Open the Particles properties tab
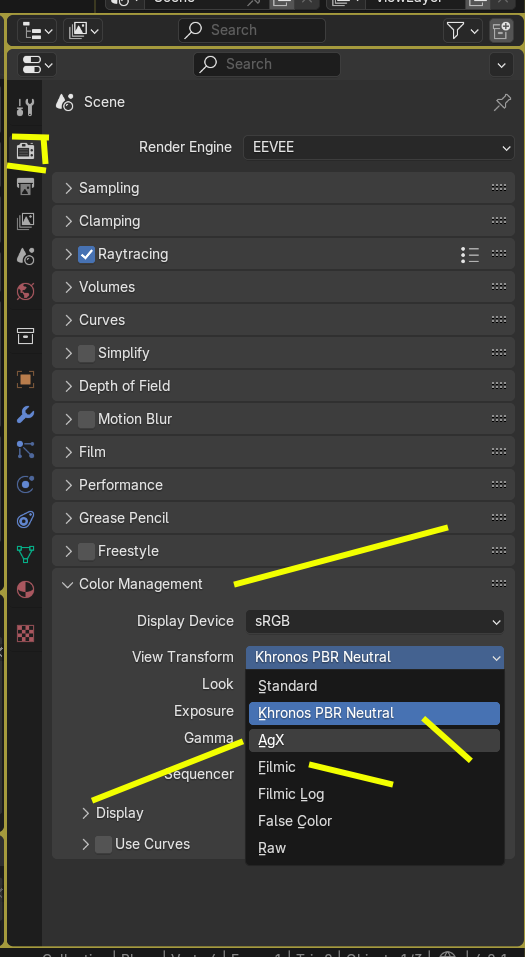The height and width of the screenshot is (957, 525). point(25,450)
